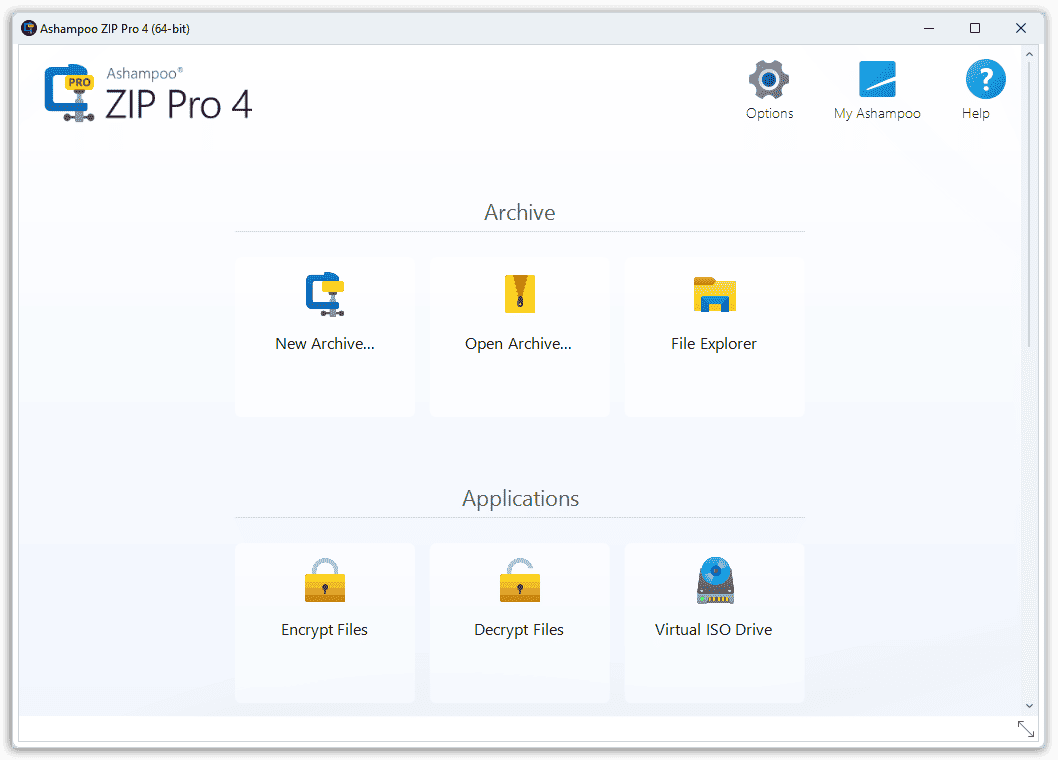Minimize the Ashampoo ZIP Pro window
The height and width of the screenshot is (760, 1058).
coord(929,28)
